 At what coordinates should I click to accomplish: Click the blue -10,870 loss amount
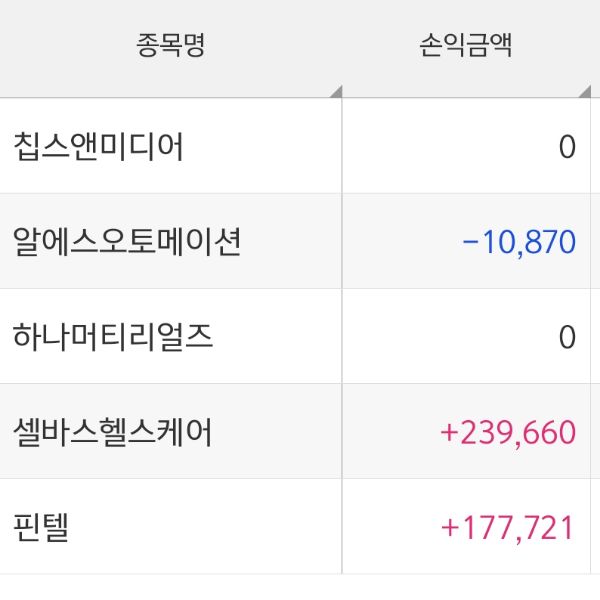pos(519,242)
